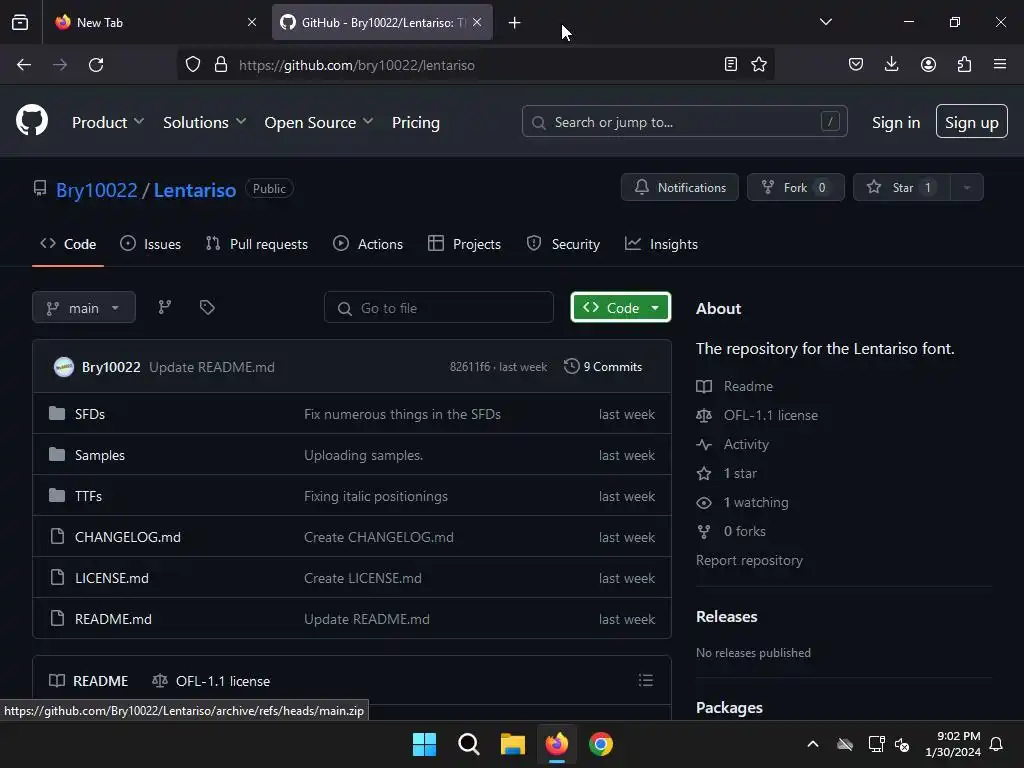Screen dimensions: 1024x768
Task: Click the Report repository link
Action: (x=749, y=560)
